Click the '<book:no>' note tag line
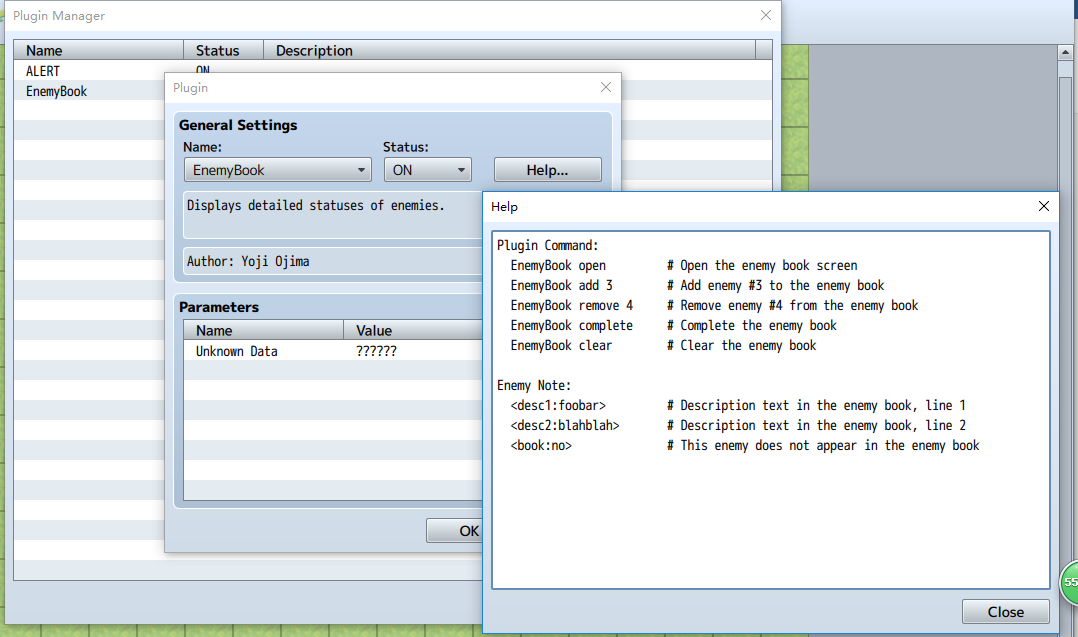 pos(745,445)
